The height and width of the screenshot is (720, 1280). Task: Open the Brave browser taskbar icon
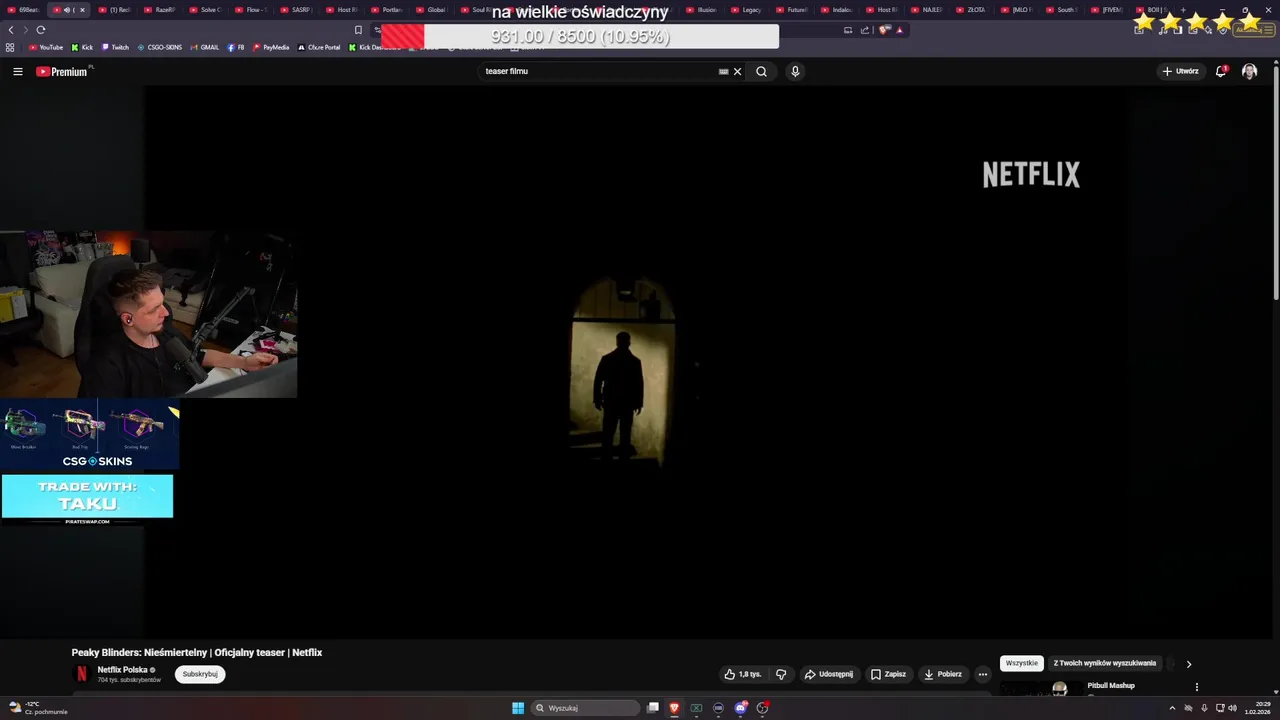click(x=674, y=708)
